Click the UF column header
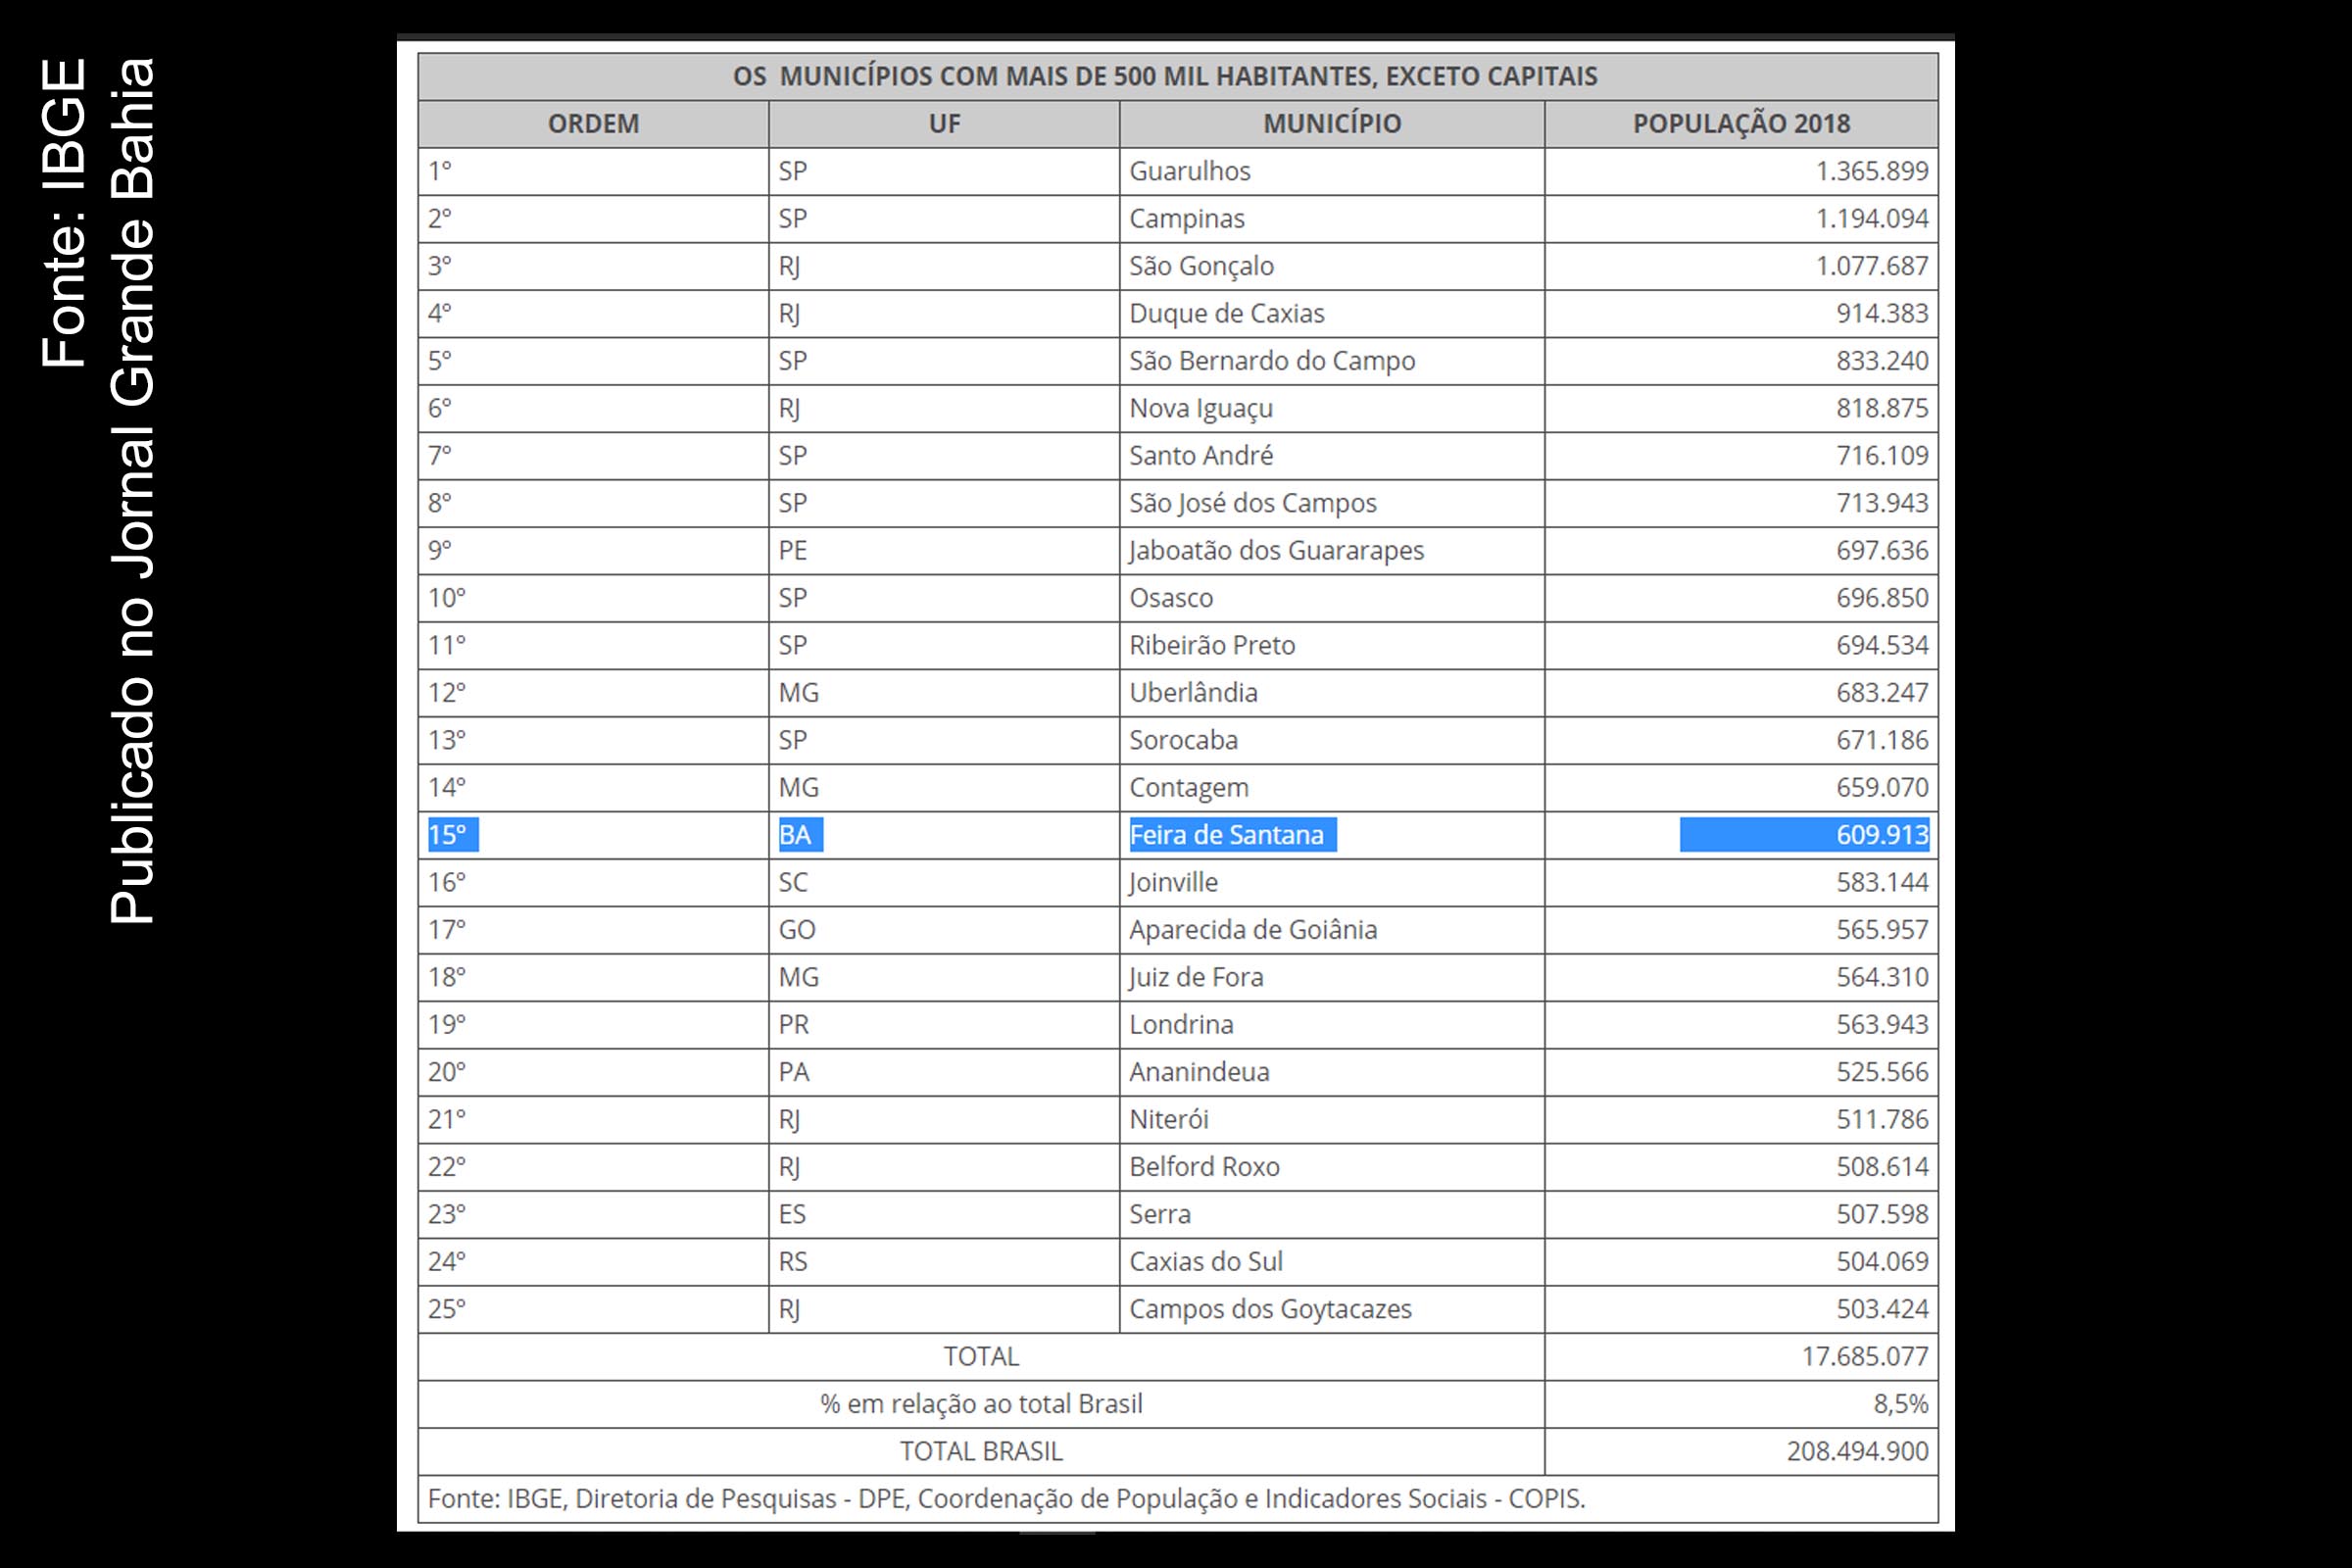Screen dimensions: 2352x1568 (944, 124)
